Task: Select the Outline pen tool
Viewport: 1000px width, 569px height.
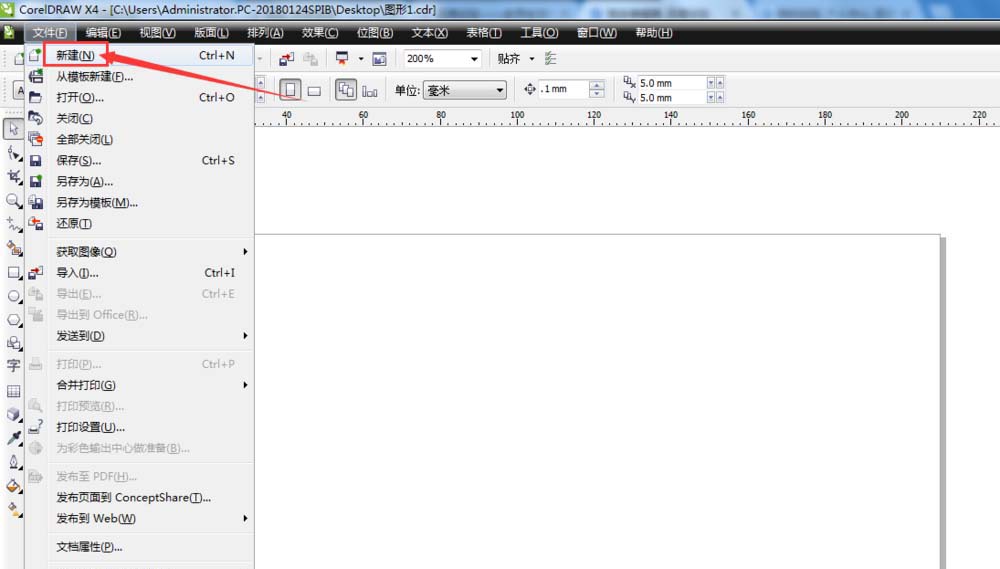Action: click(13, 462)
